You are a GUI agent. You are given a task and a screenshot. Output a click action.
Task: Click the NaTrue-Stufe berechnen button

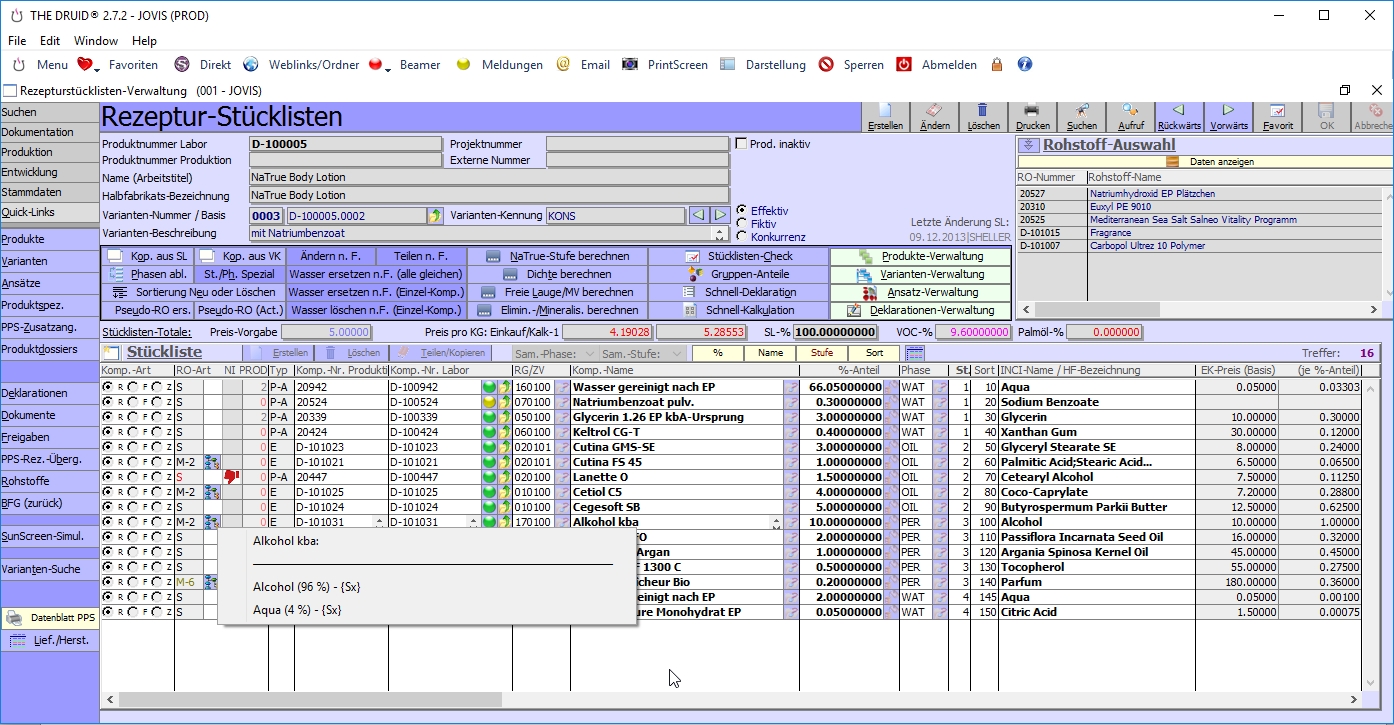click(559, 256)
